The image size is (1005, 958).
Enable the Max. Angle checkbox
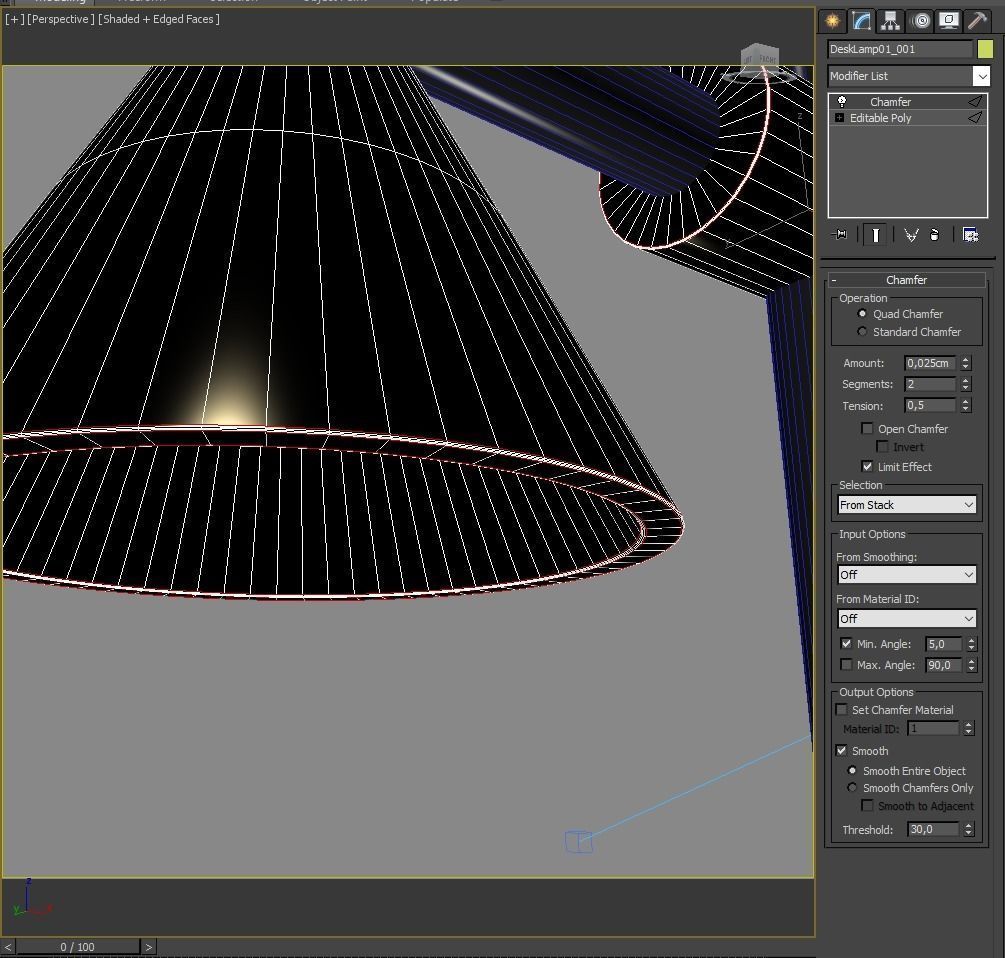846,665
